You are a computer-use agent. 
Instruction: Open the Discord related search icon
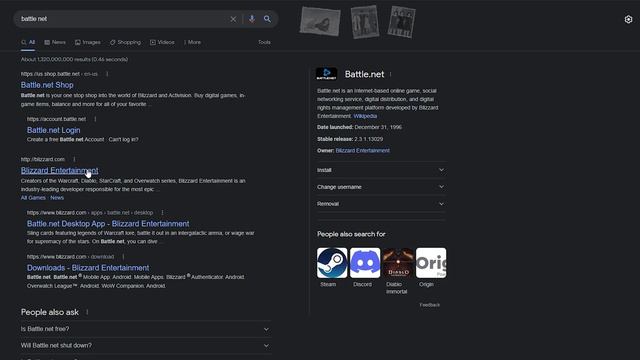click(365, 263)
